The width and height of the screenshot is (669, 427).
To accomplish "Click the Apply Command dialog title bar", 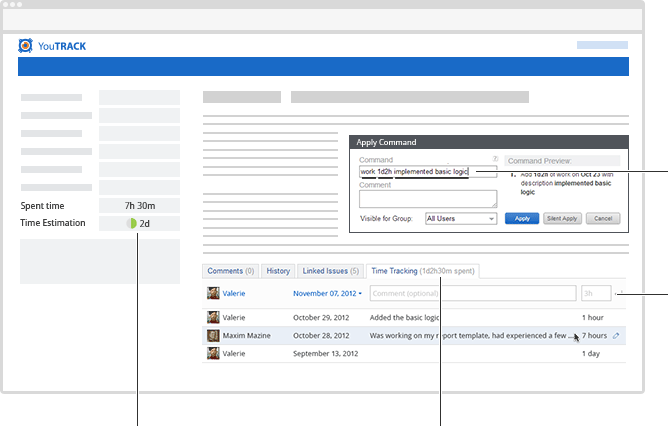I will (x=489, y=142).
